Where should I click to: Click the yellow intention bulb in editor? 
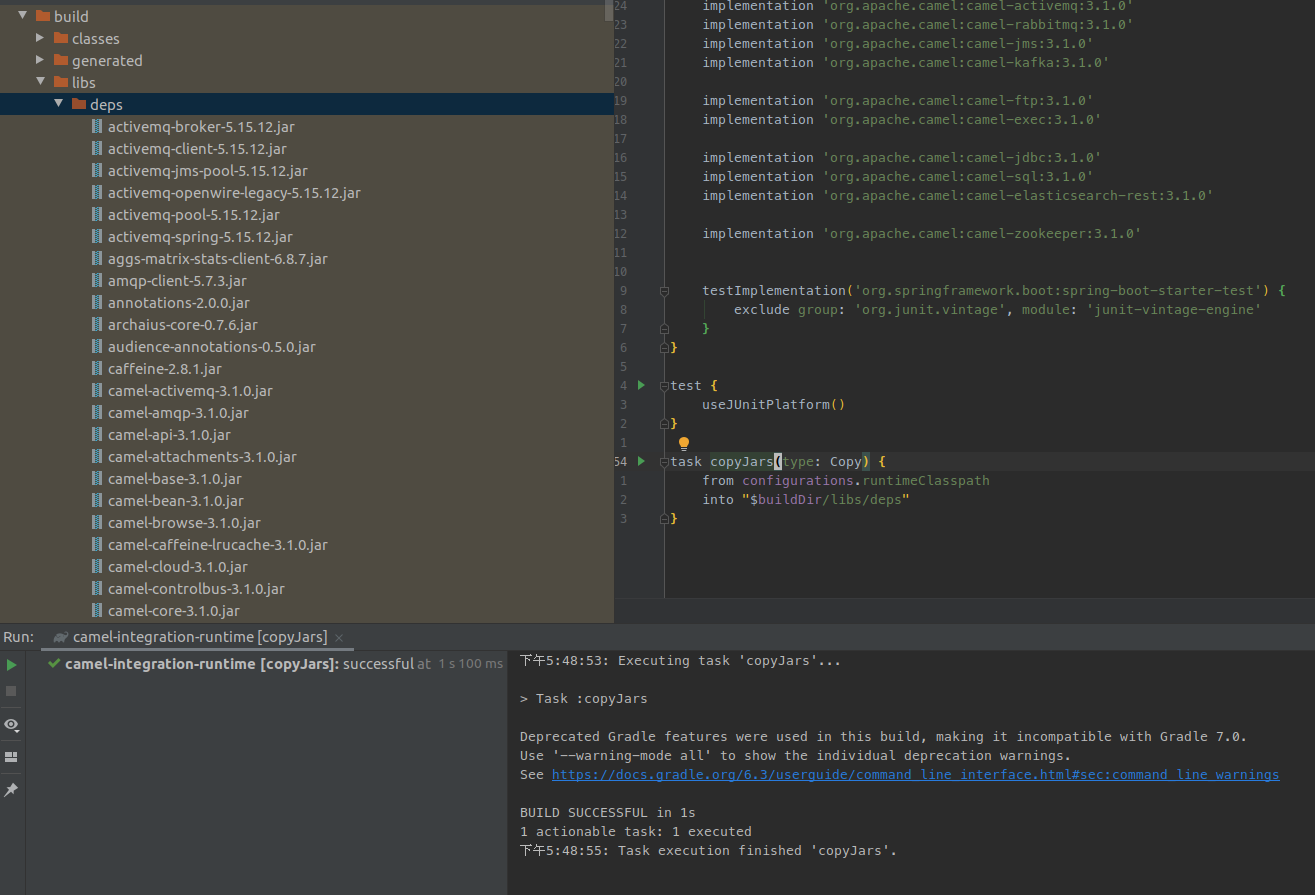[x=684, y=441]
